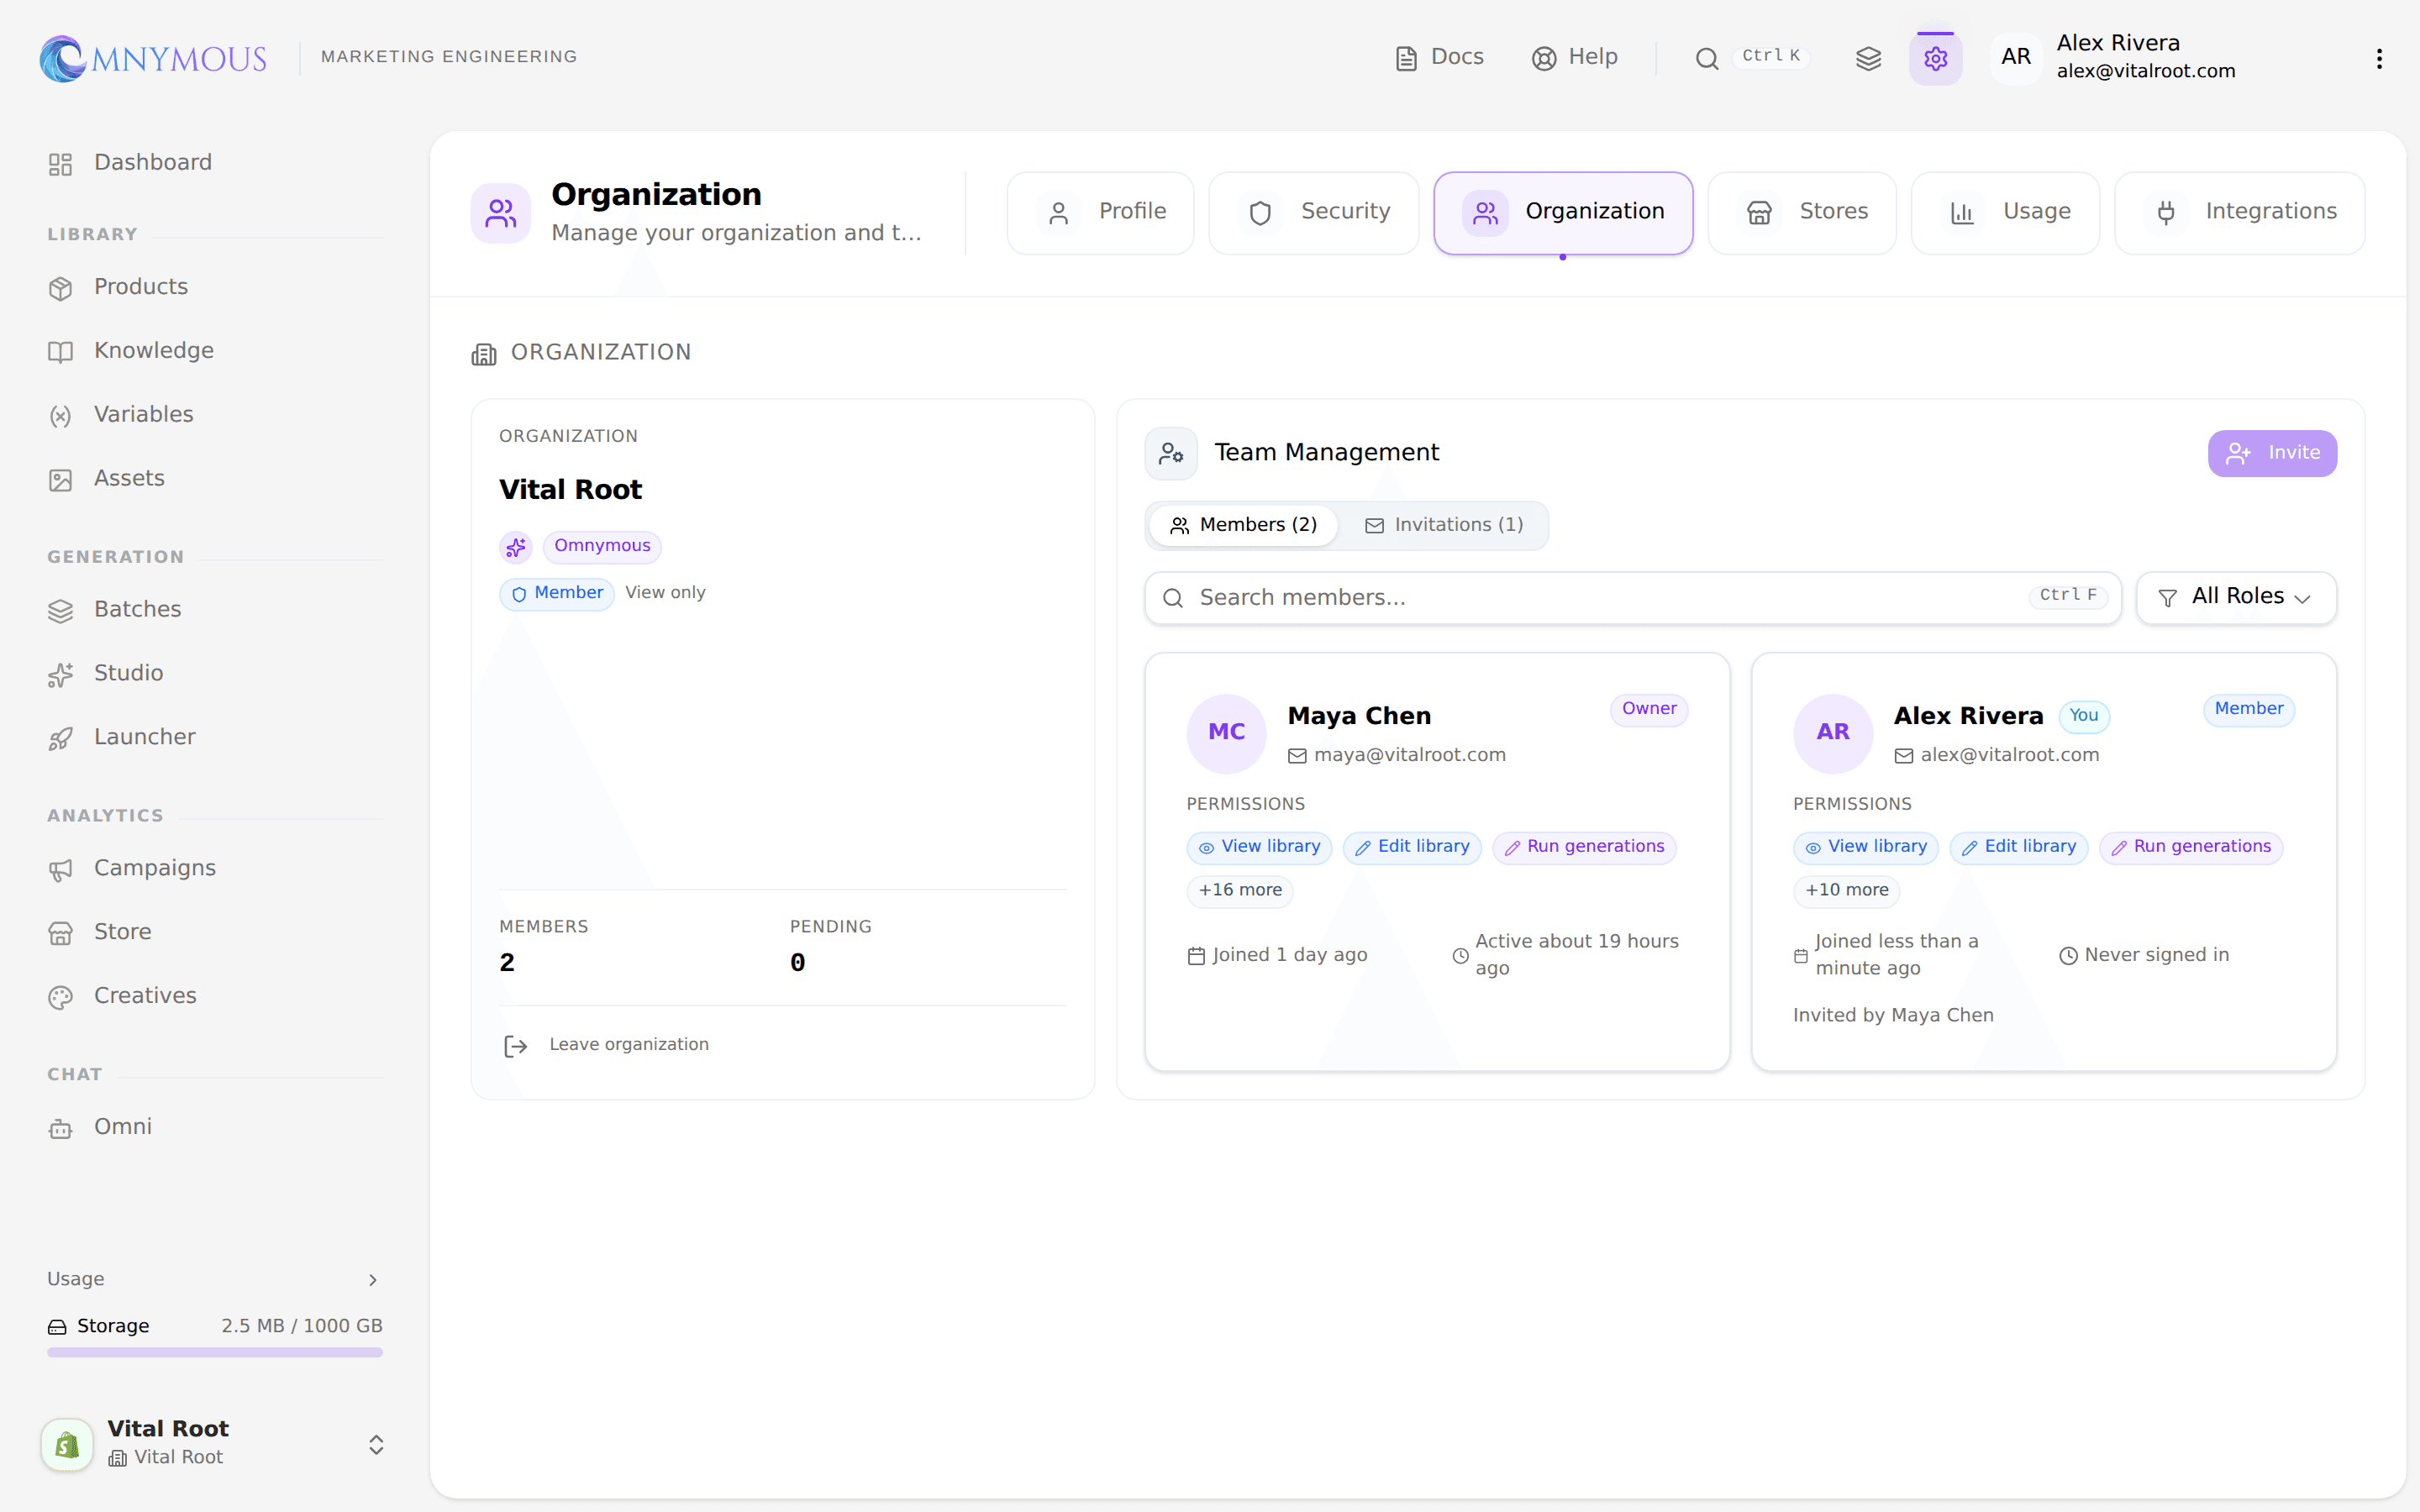Viewport: 2420px width, 1512px height.
Task: Click Maya Chen's Owner badge
Action: point(1649,709)
